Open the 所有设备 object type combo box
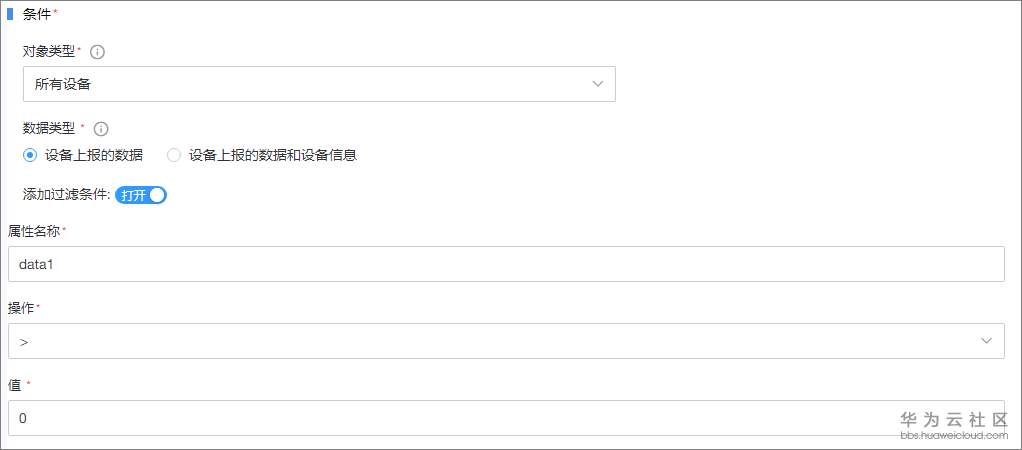Viewport: 1022px width, 450px height. click(x=319, y=84)
